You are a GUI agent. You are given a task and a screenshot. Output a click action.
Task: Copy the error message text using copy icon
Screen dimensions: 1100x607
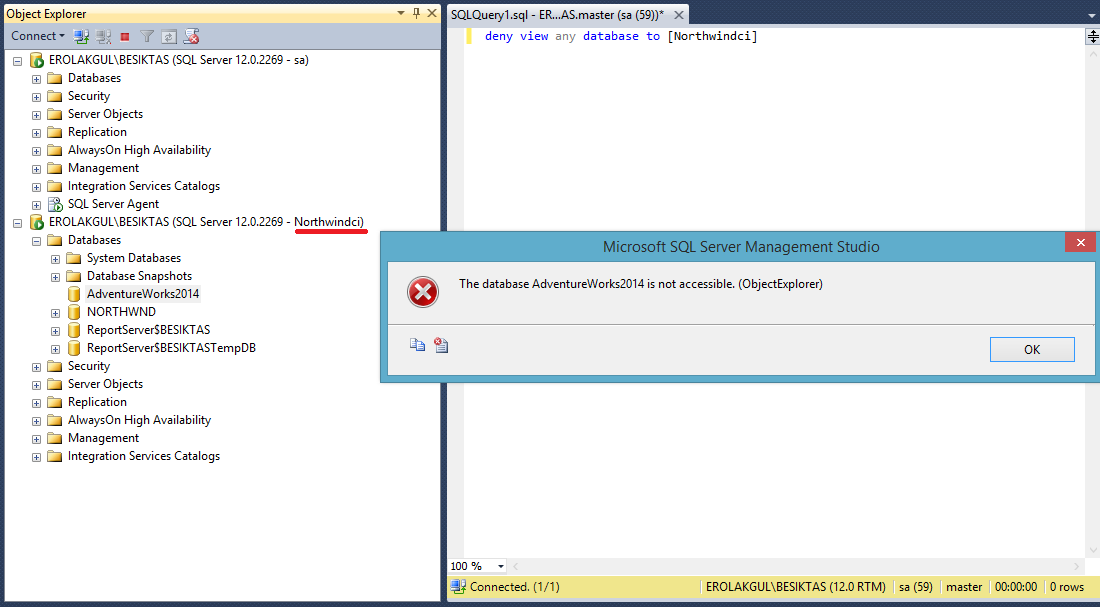point(418,345)
